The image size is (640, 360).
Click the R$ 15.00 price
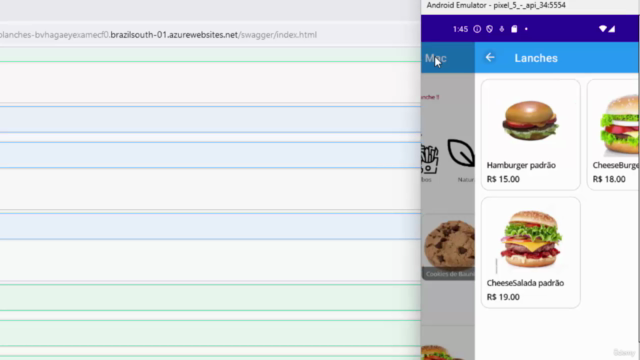click(503, 179)
